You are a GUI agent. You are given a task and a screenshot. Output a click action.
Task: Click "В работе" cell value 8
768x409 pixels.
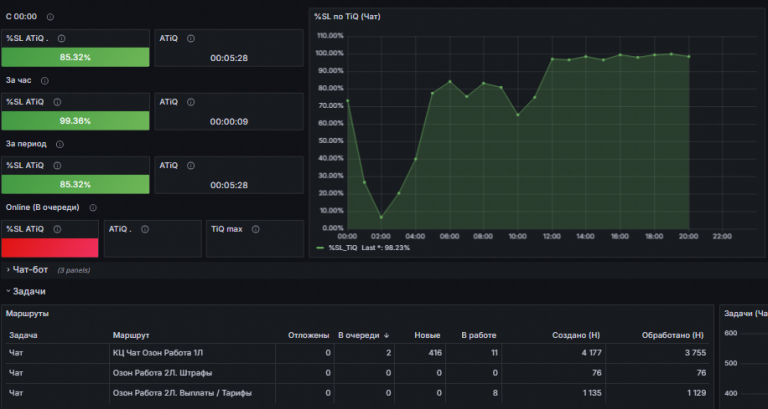(495, 393)
